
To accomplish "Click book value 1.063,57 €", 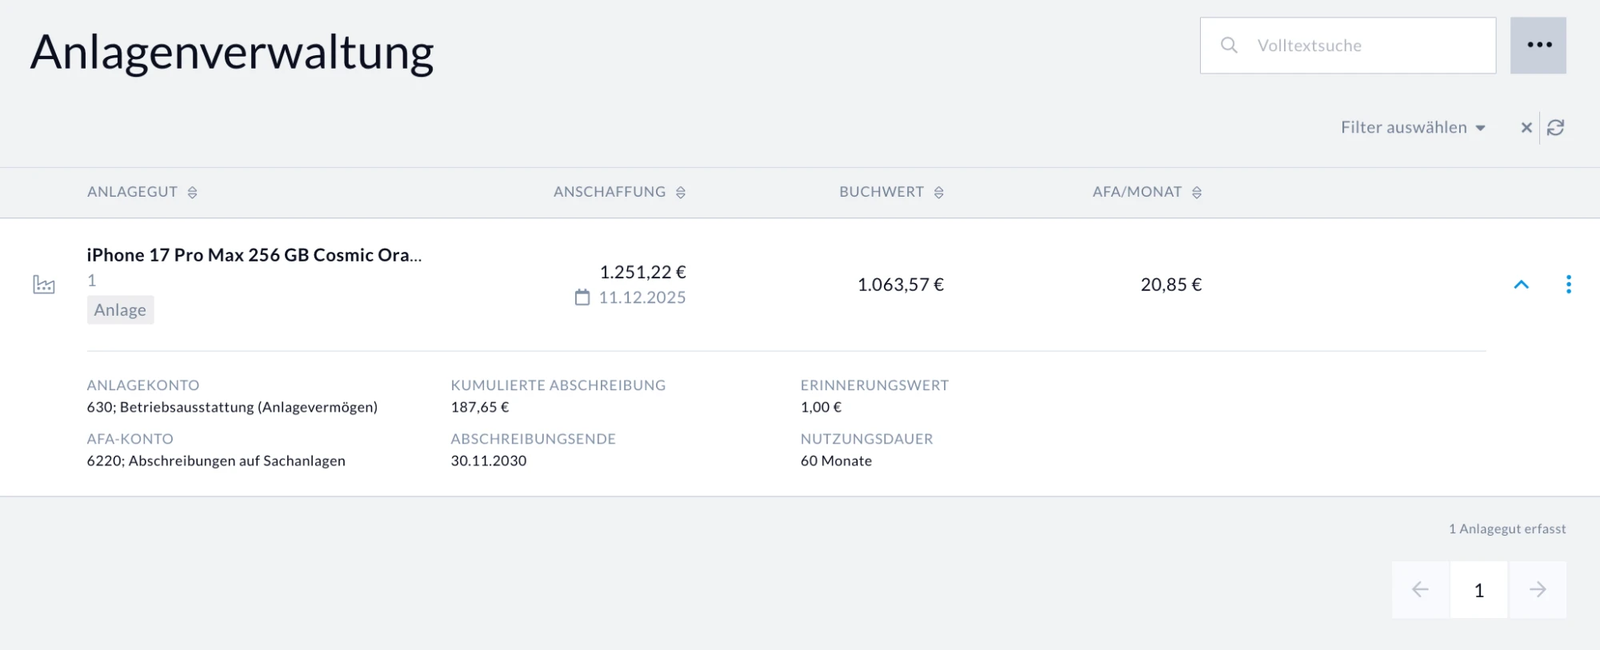I will (900, 285).
